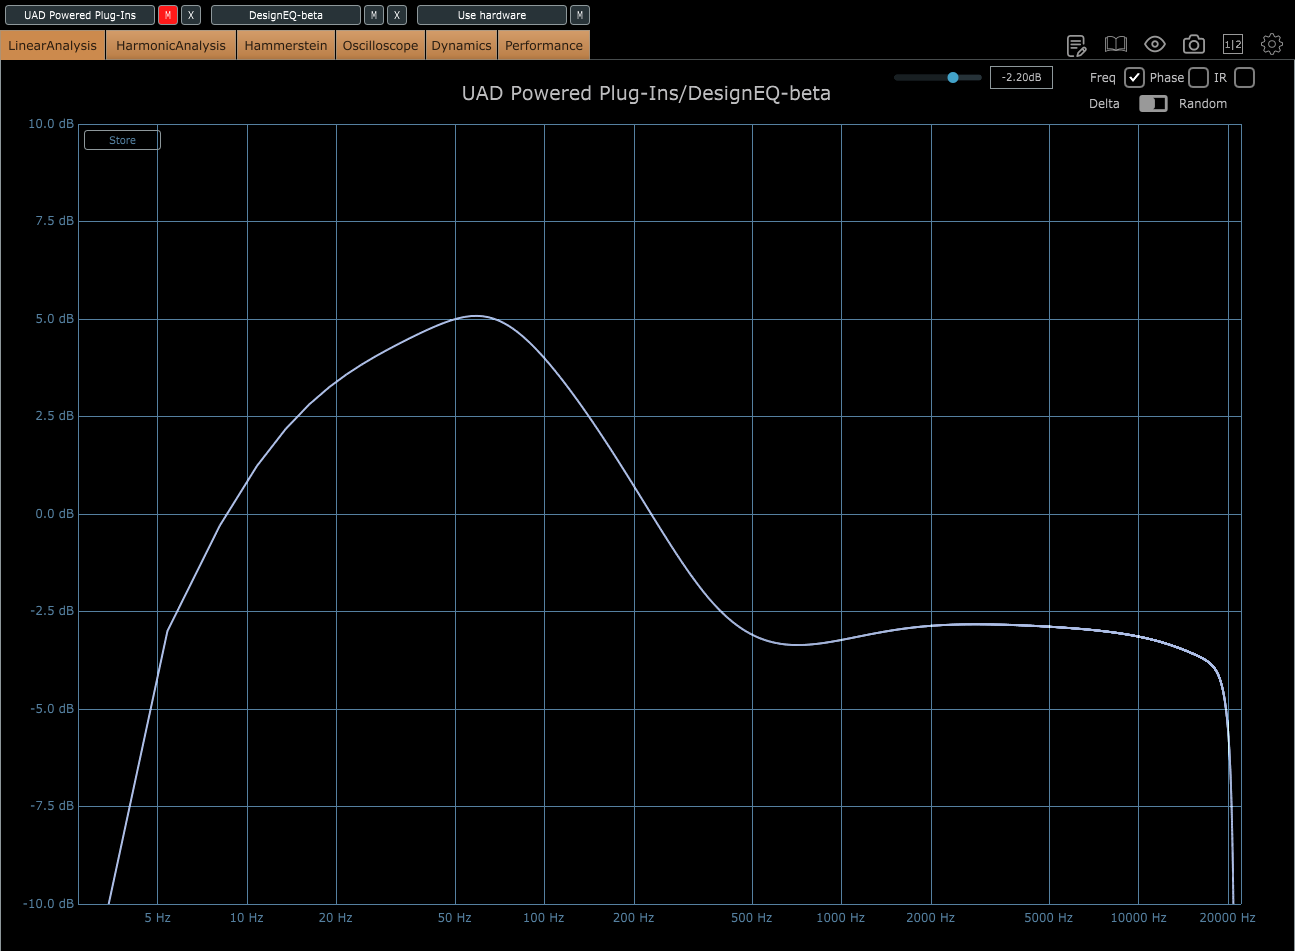Uncheck the Freq checkbox
Screen dimensions: 1295x951
[x=1134, y=78]
